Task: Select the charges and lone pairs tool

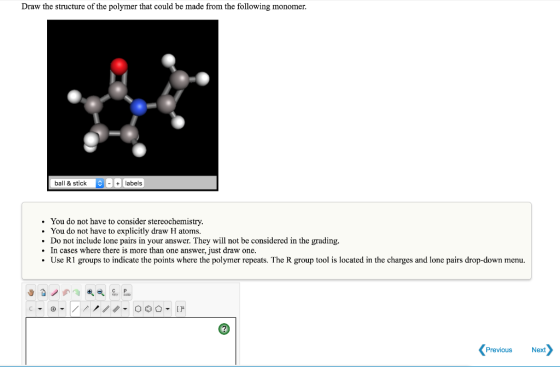Action: pyautogui.click(x=53, y=309)
